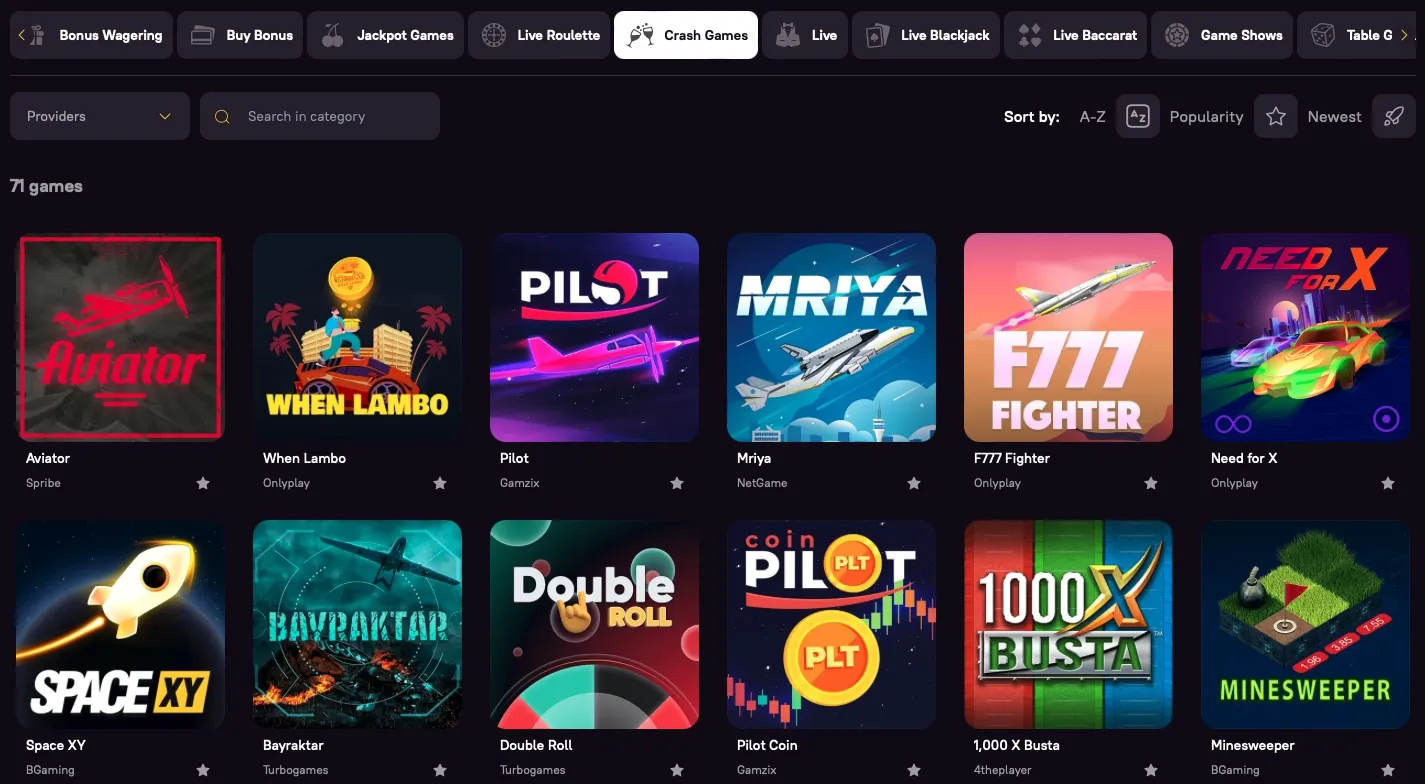The image size is (1425, 784).
Task: Sort the list by Newest
Action: tap(1334, 116)
